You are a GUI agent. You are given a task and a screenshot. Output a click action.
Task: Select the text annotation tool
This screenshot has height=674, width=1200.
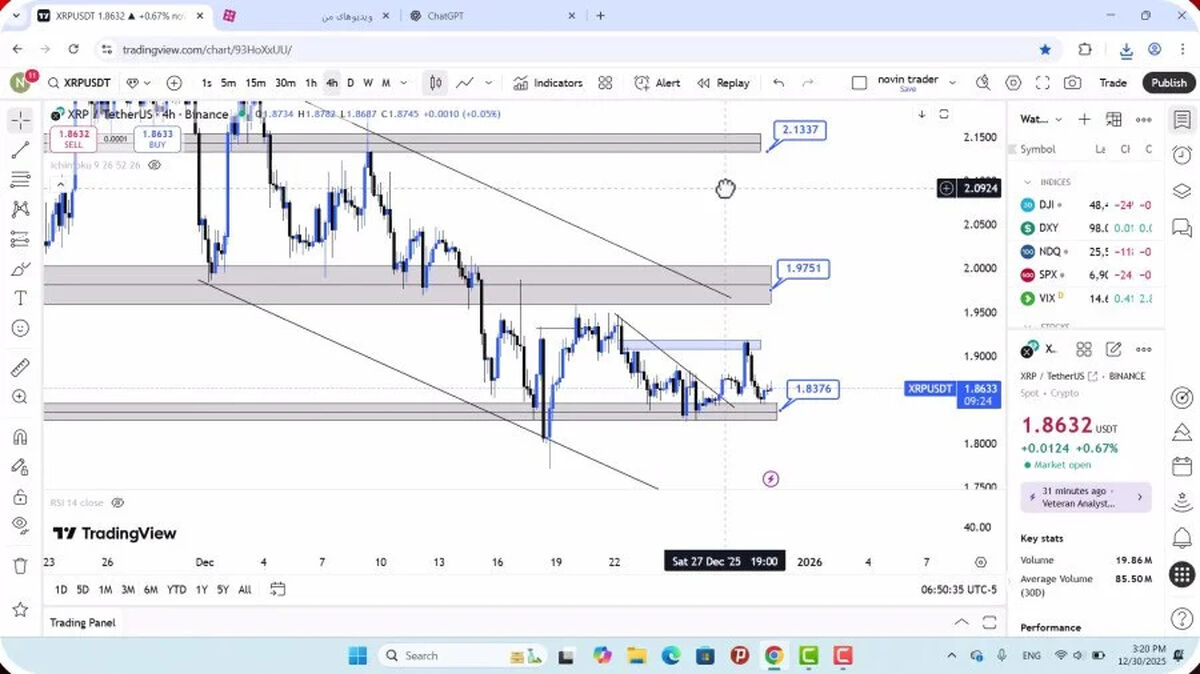coord(20,298)
